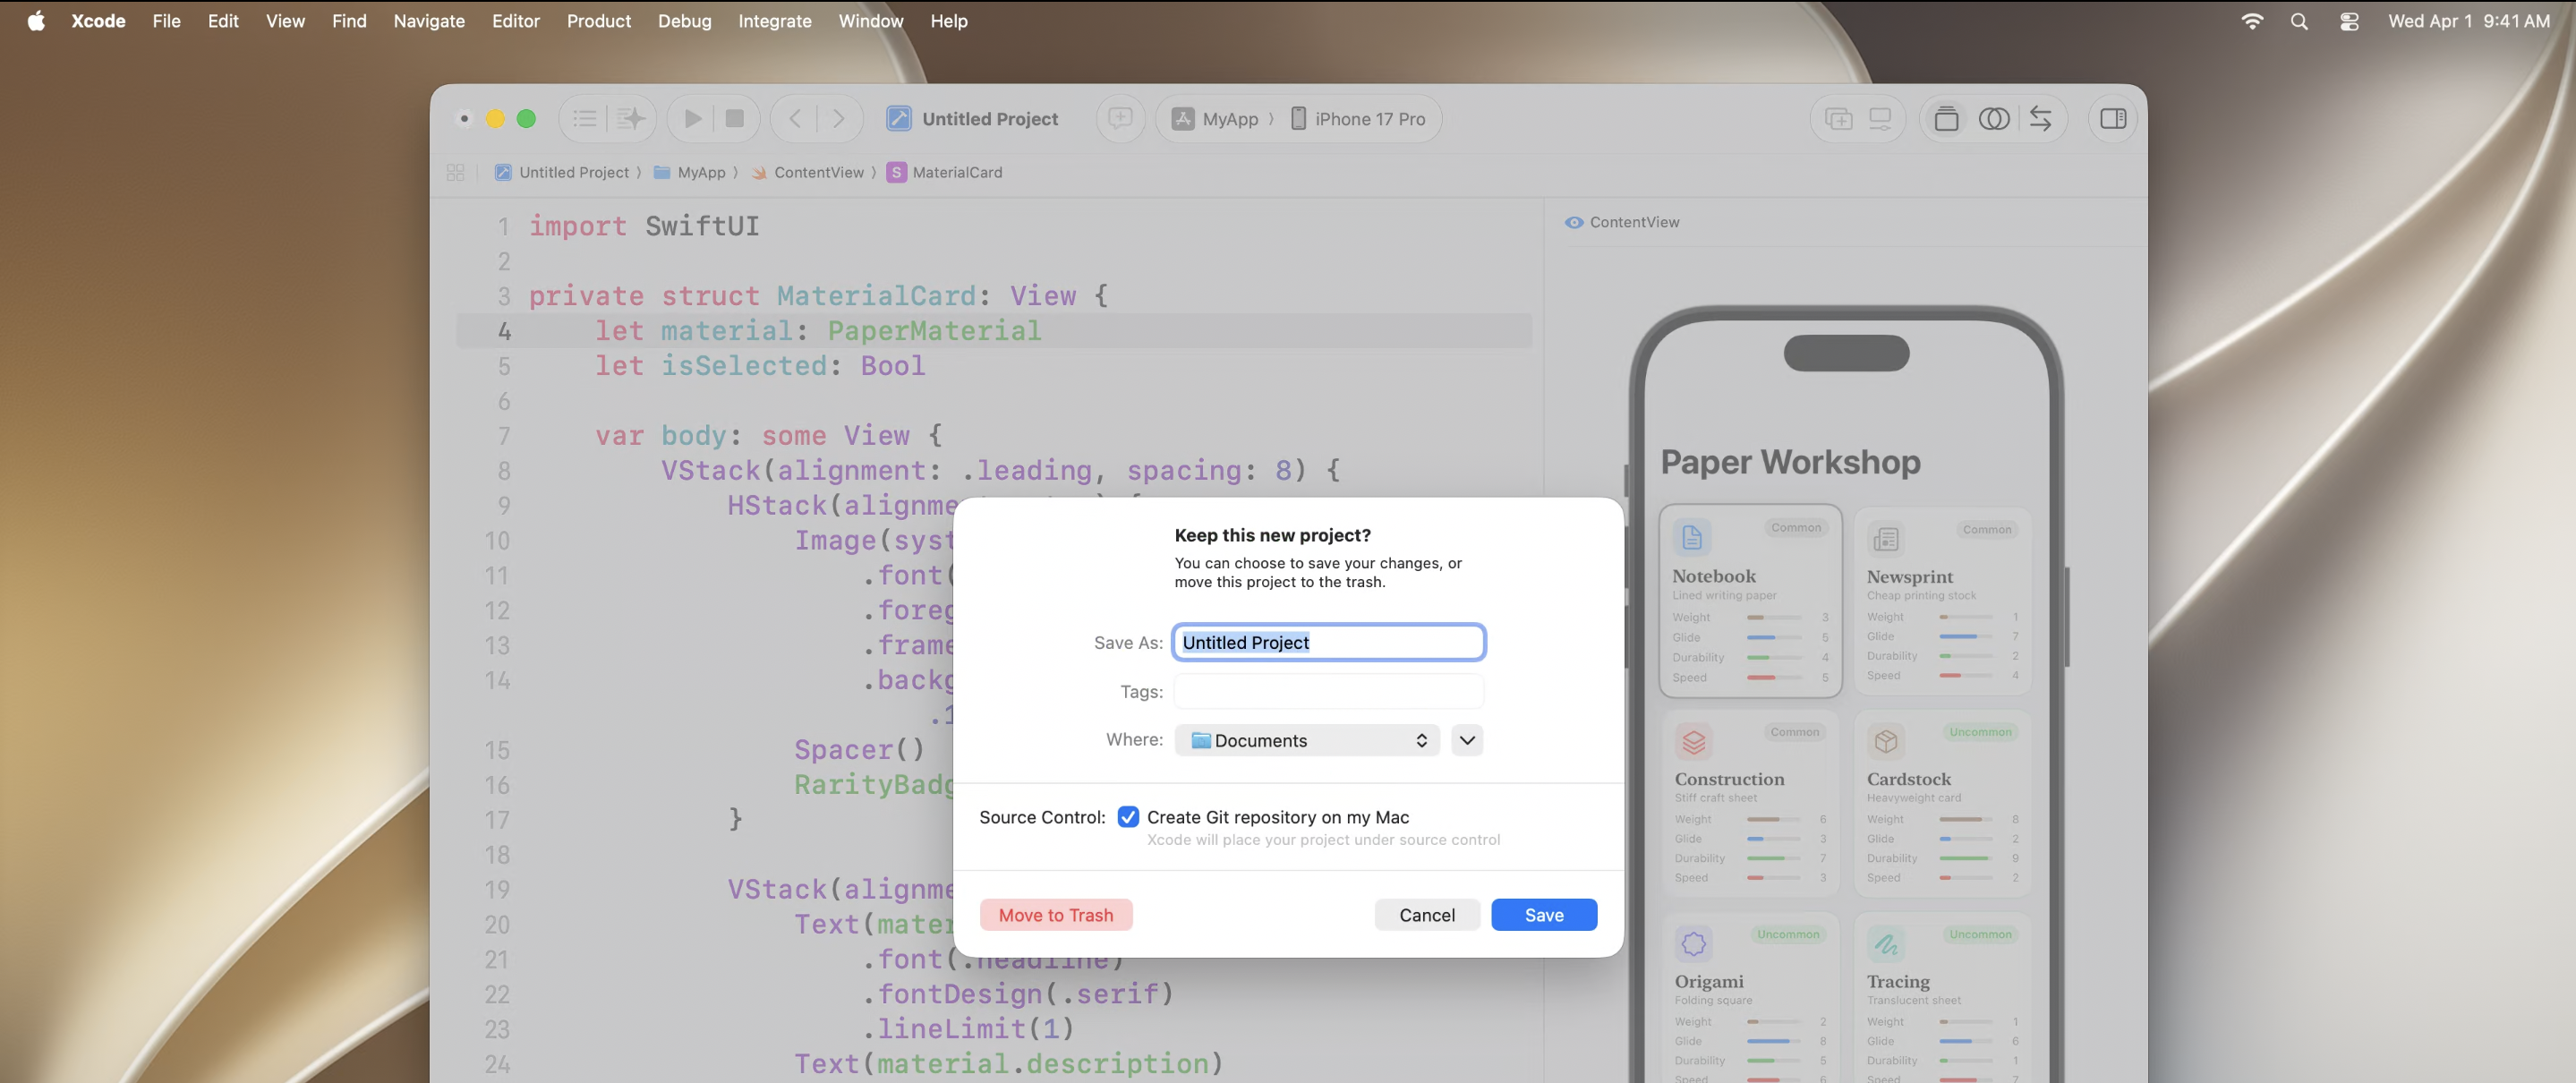Go forward with right chevron arrow
Image resolution: width=2576 pixels, height=1083 pixels.
(839, 119)
